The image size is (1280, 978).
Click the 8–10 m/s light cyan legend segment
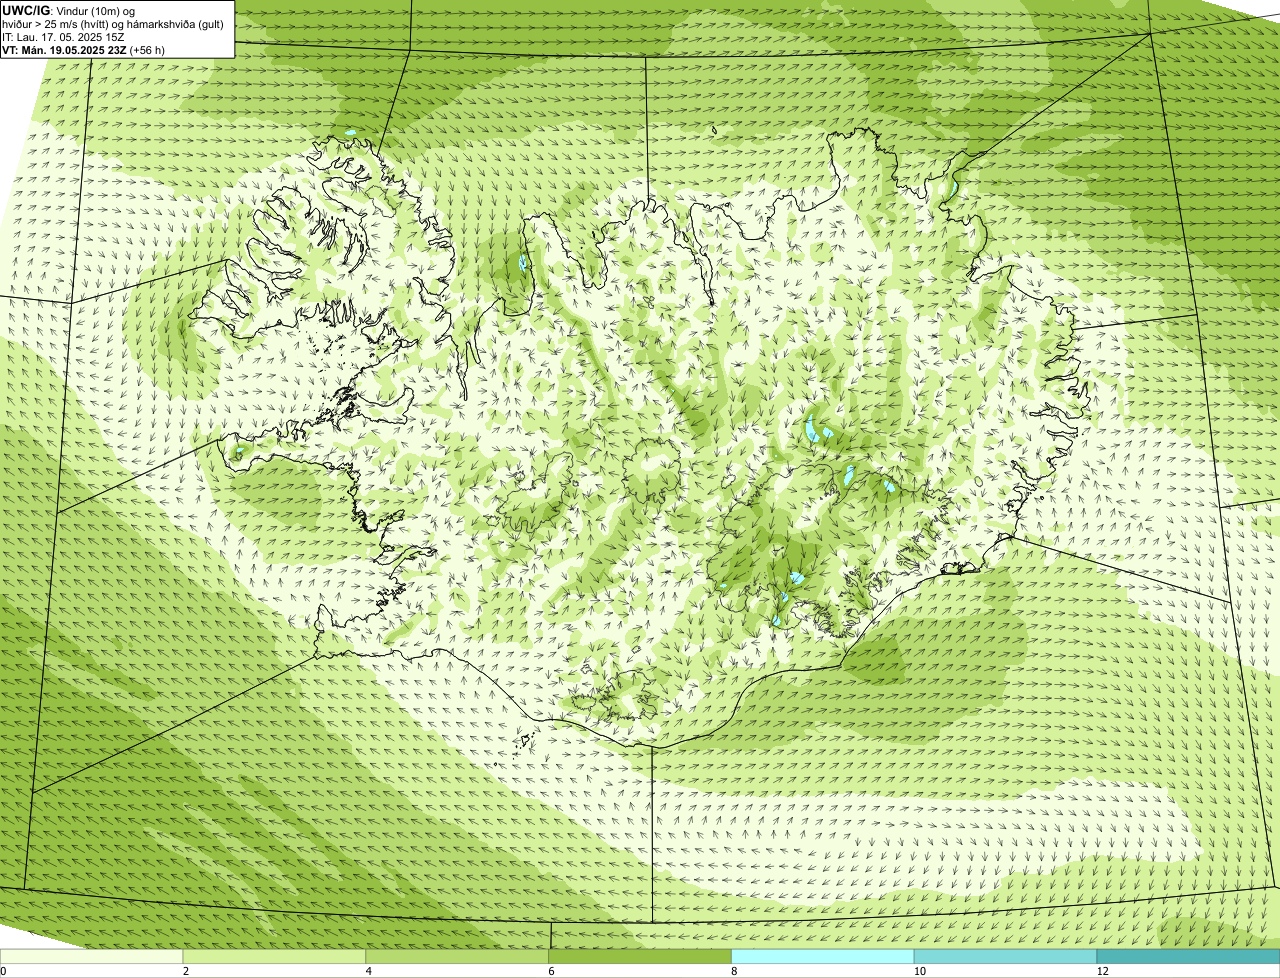point(823,956)
